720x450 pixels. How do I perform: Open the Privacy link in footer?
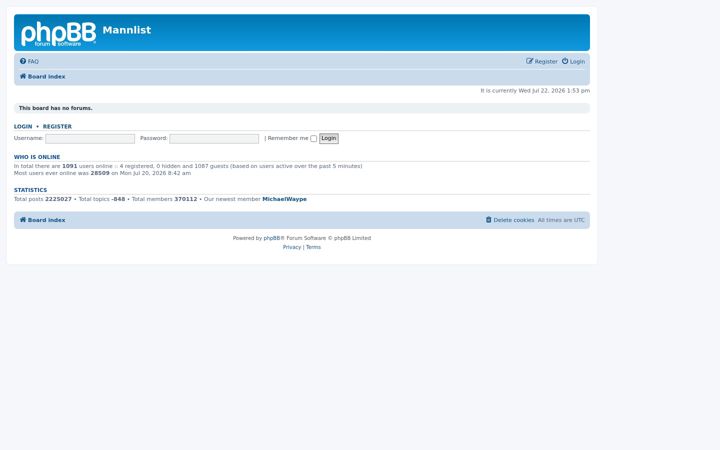point(292,247)
